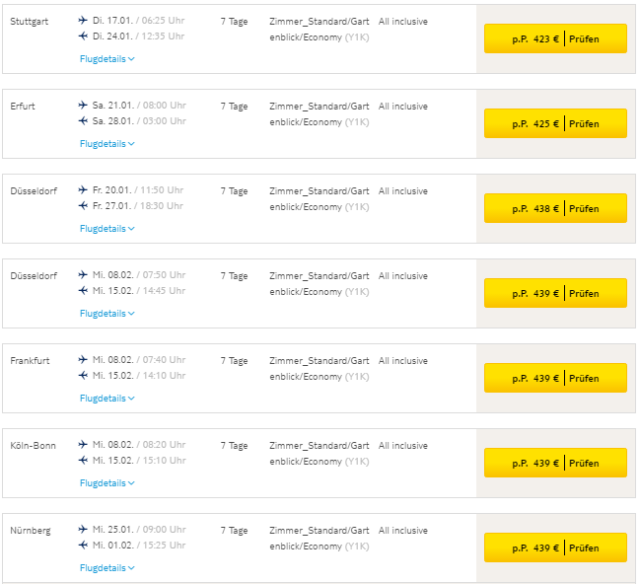Expand Flugdetails for the Stuttgart offer
Viewport: 640px width, 584px height.
coord(106,59)
